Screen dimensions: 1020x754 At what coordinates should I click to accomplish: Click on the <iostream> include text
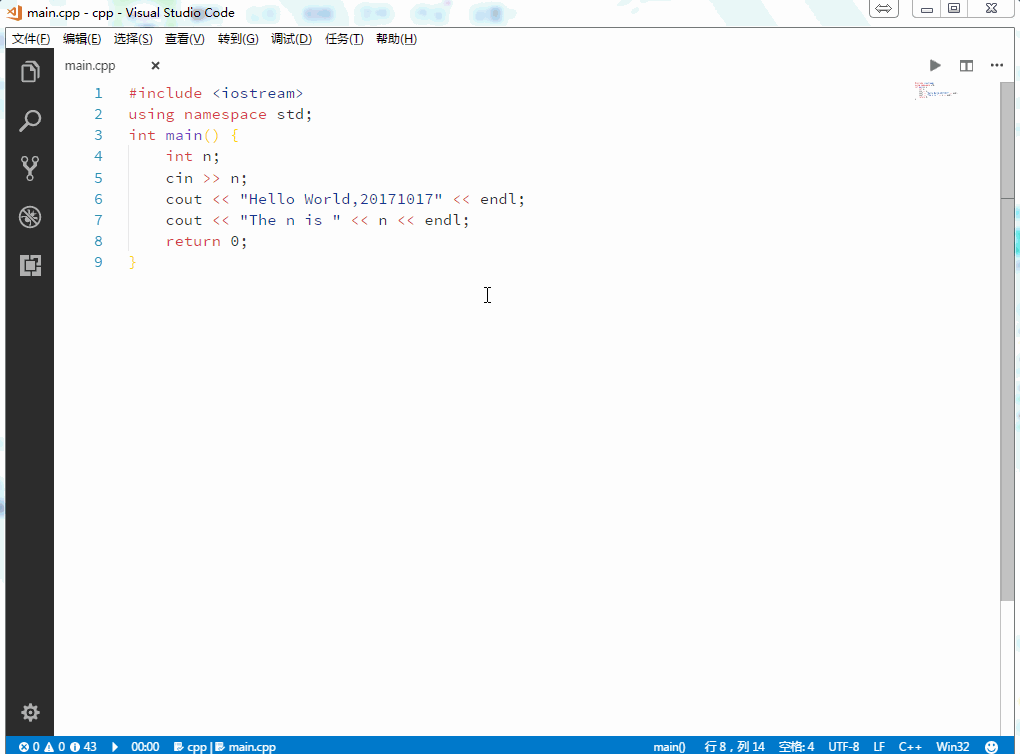pyautogui.click(x=258, y=93)
